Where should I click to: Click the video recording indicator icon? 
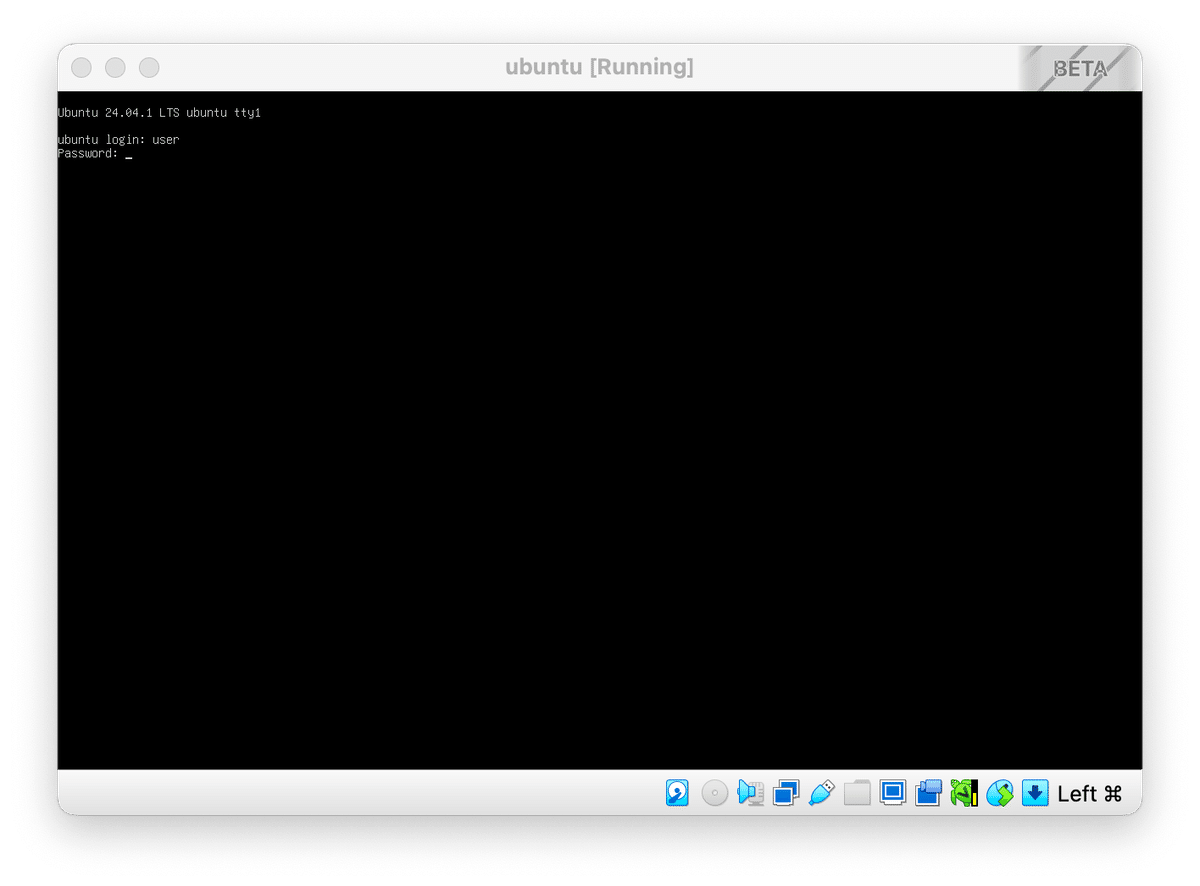point(928,794)
